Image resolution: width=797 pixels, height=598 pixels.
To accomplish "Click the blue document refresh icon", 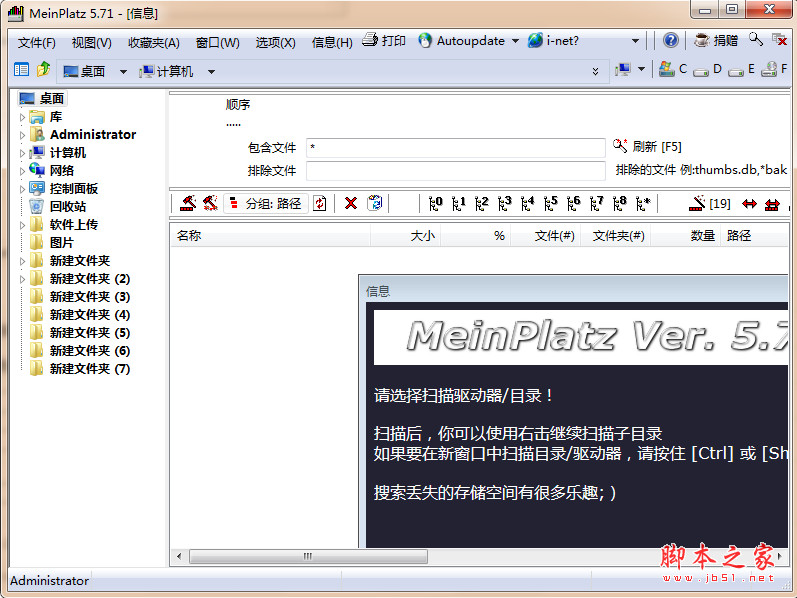I will point(375,203).
